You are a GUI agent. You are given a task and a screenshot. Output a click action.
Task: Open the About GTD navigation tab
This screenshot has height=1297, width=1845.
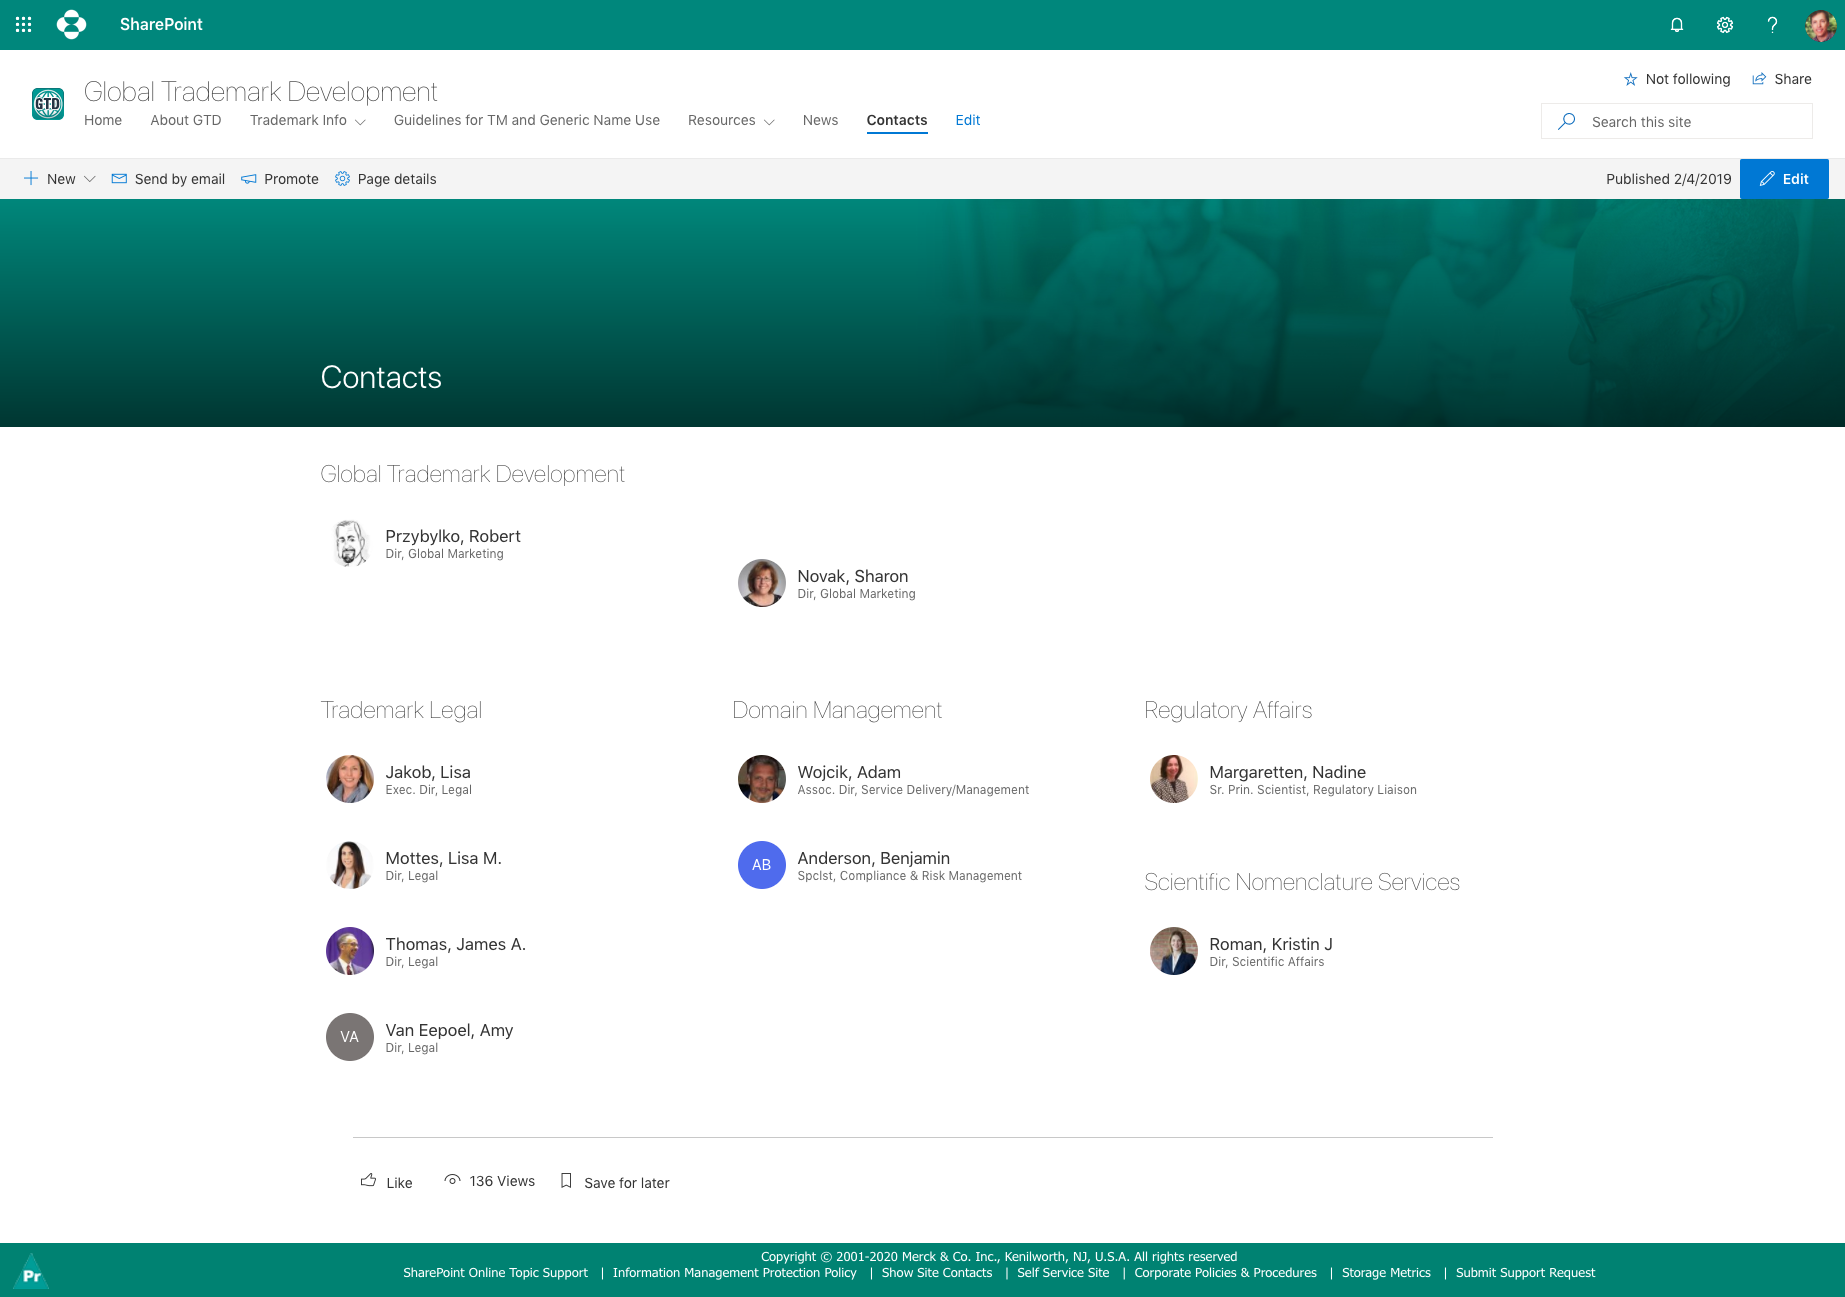(186, 120)
